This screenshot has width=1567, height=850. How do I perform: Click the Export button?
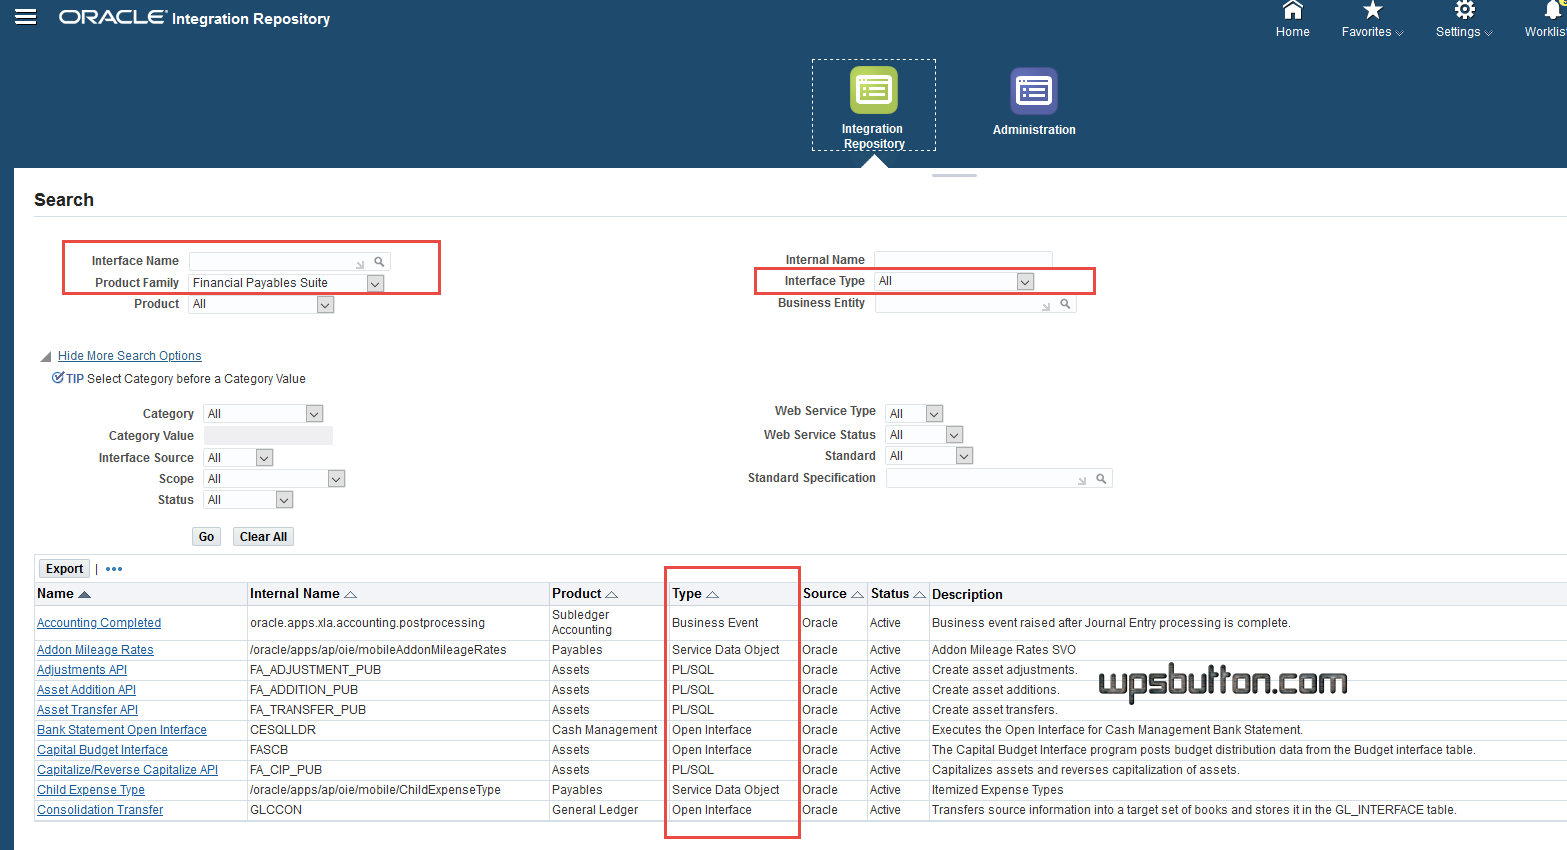point(64,569)
